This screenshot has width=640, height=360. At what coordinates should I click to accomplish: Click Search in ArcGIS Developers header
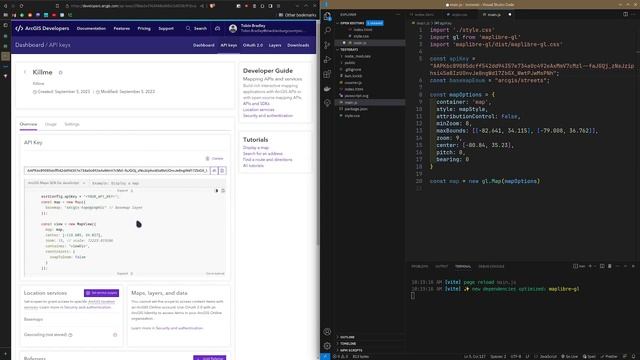tap(196, 29)
